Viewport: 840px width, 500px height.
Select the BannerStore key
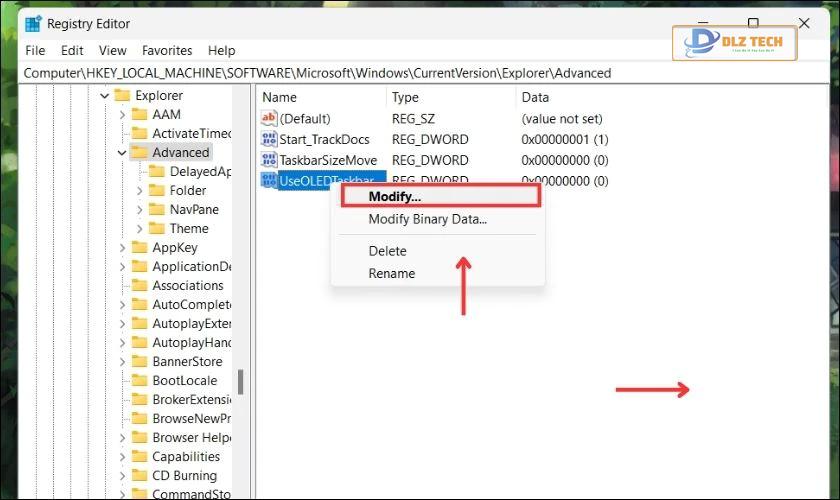pos(187,362)
